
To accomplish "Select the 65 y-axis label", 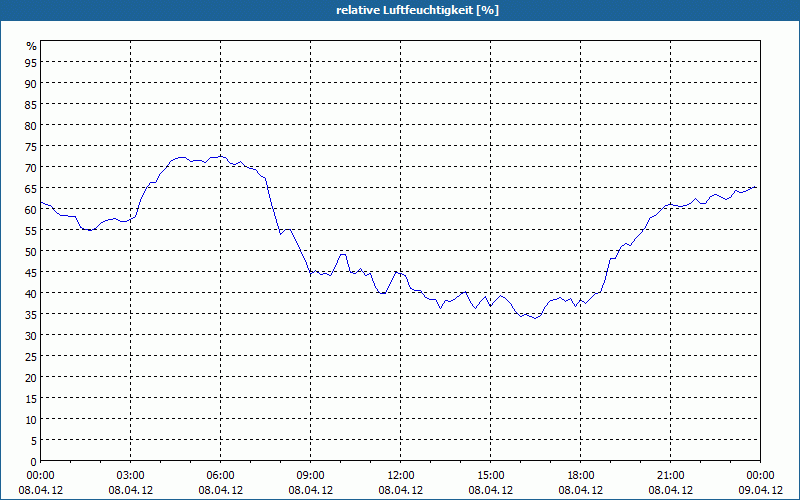I will [x=31, y=188].
